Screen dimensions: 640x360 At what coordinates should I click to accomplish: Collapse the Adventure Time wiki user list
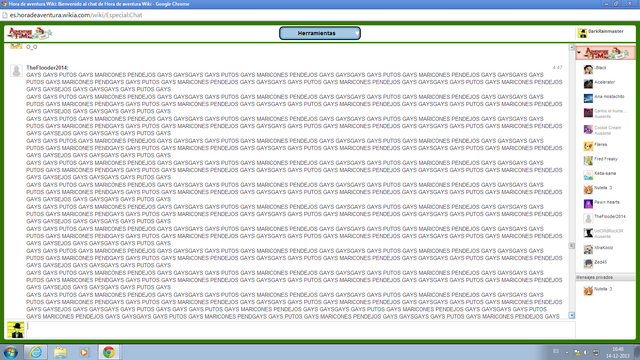tap(579, 53)
